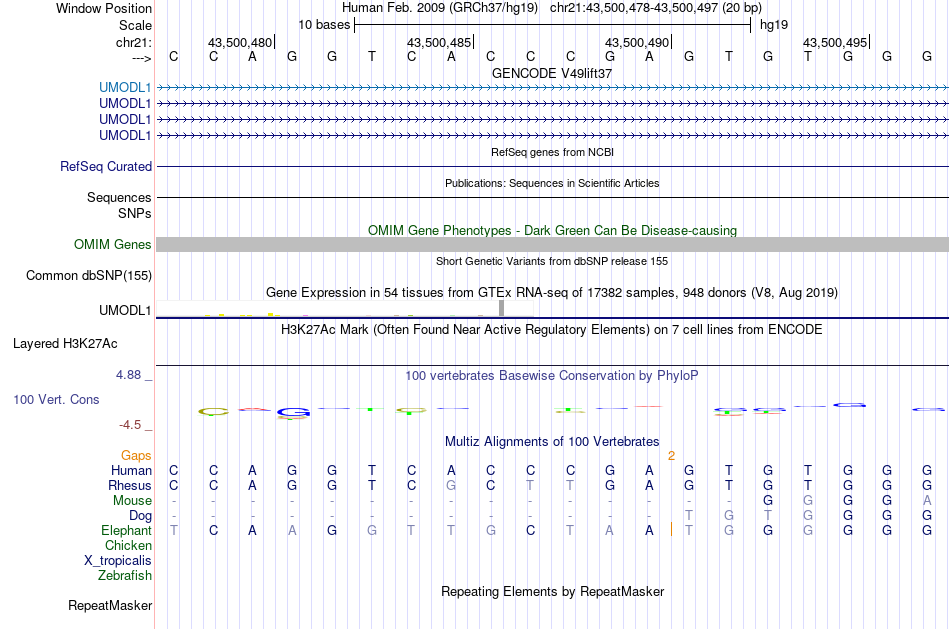
Task: Select the Elephant alignment row label
Action: (x=127, y=531)
